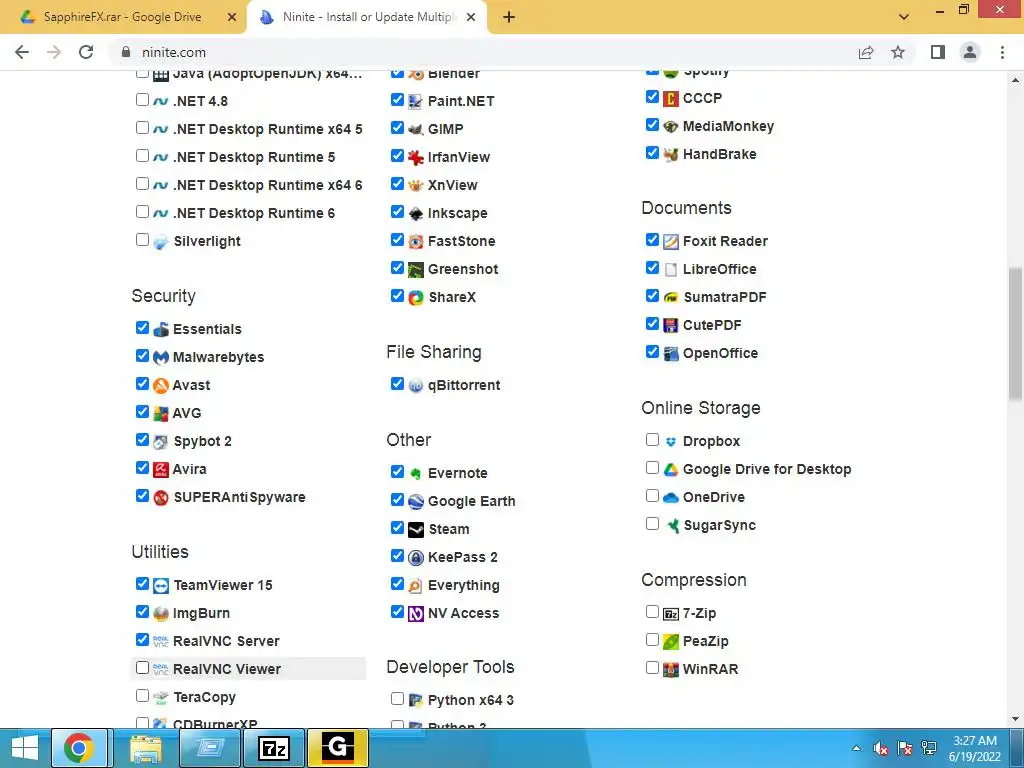
Task: Click the TeamViewer 15 icon
Action: 161,585
